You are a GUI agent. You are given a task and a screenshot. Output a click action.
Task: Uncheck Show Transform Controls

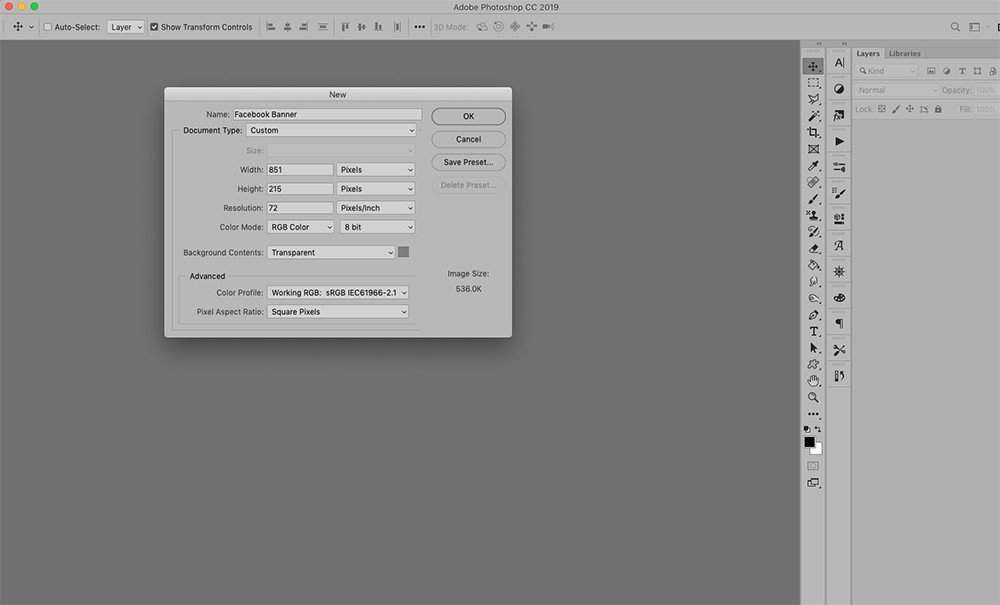pyautogui.click(x=154, y=27)
